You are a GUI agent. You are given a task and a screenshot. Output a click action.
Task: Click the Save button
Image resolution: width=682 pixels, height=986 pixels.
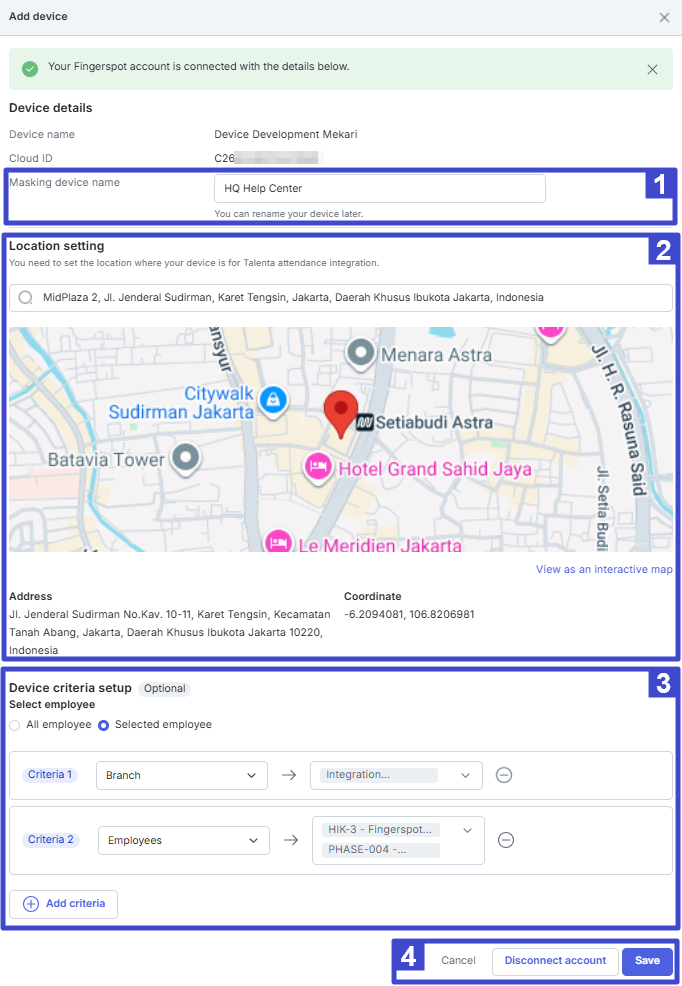point(647,961)
